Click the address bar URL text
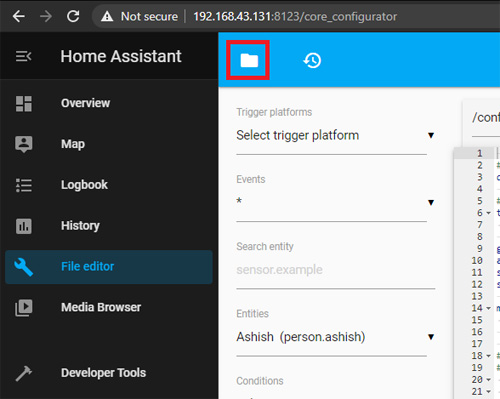Image resolution: width=500 pixels, height=399 pixels. point(295,16)
